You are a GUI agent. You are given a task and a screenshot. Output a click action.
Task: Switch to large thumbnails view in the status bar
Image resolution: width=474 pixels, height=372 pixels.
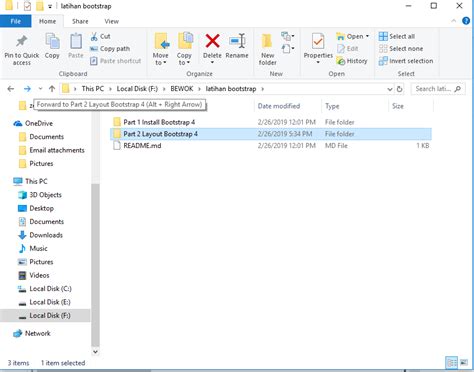pos(464,362)
